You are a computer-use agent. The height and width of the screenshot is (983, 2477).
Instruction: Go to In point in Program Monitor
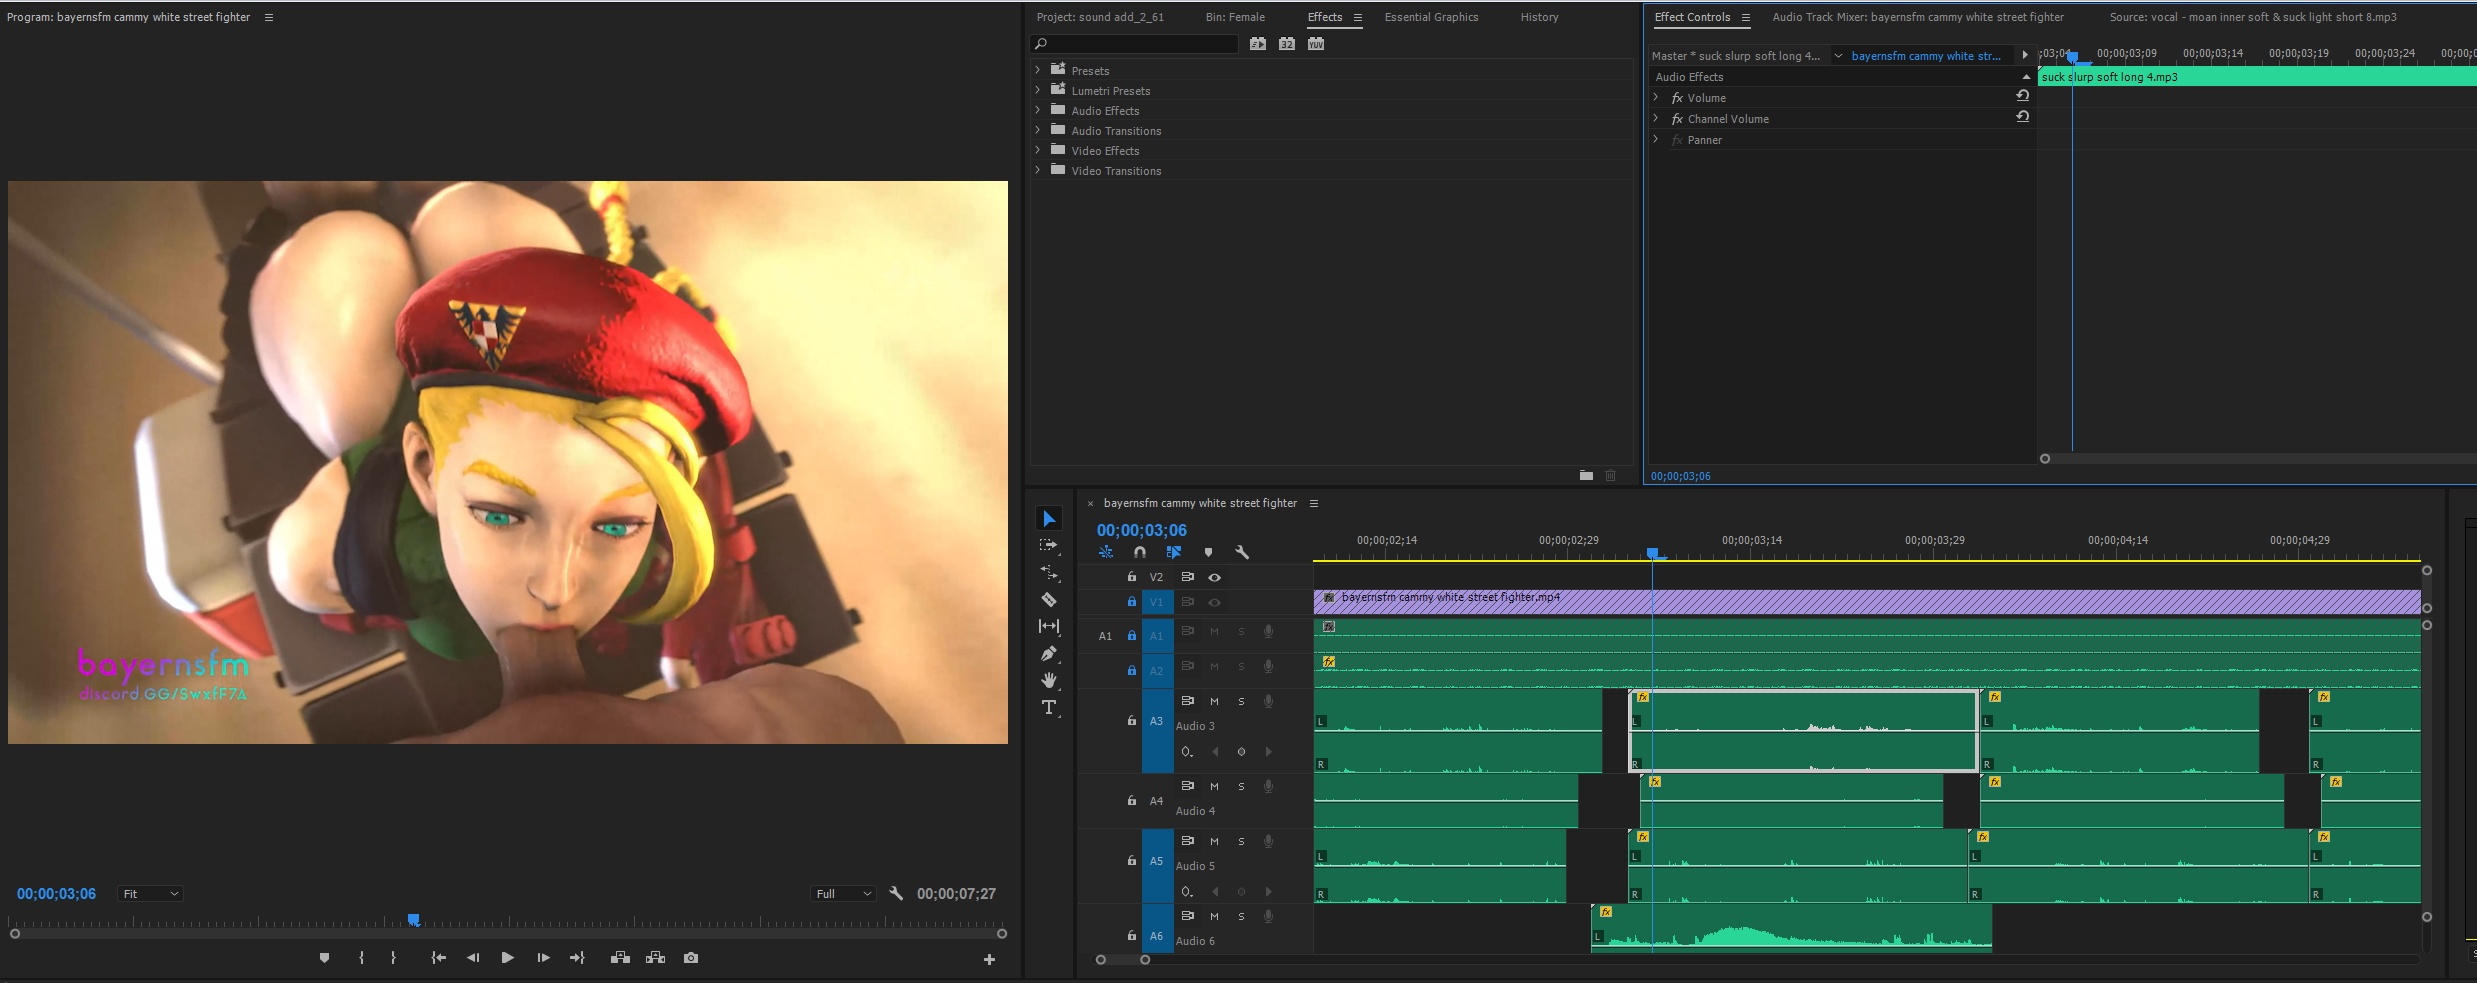438,958
